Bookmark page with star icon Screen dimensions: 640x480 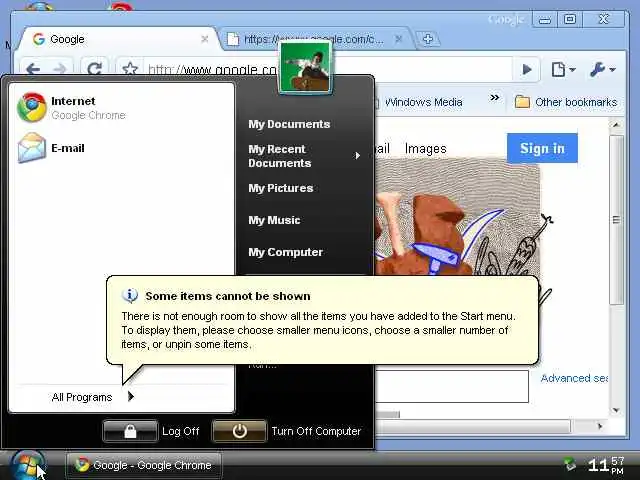point(130,69)
